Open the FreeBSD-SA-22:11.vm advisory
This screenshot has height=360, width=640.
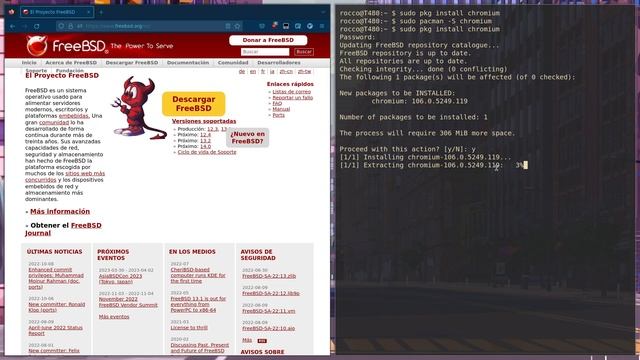269,311
